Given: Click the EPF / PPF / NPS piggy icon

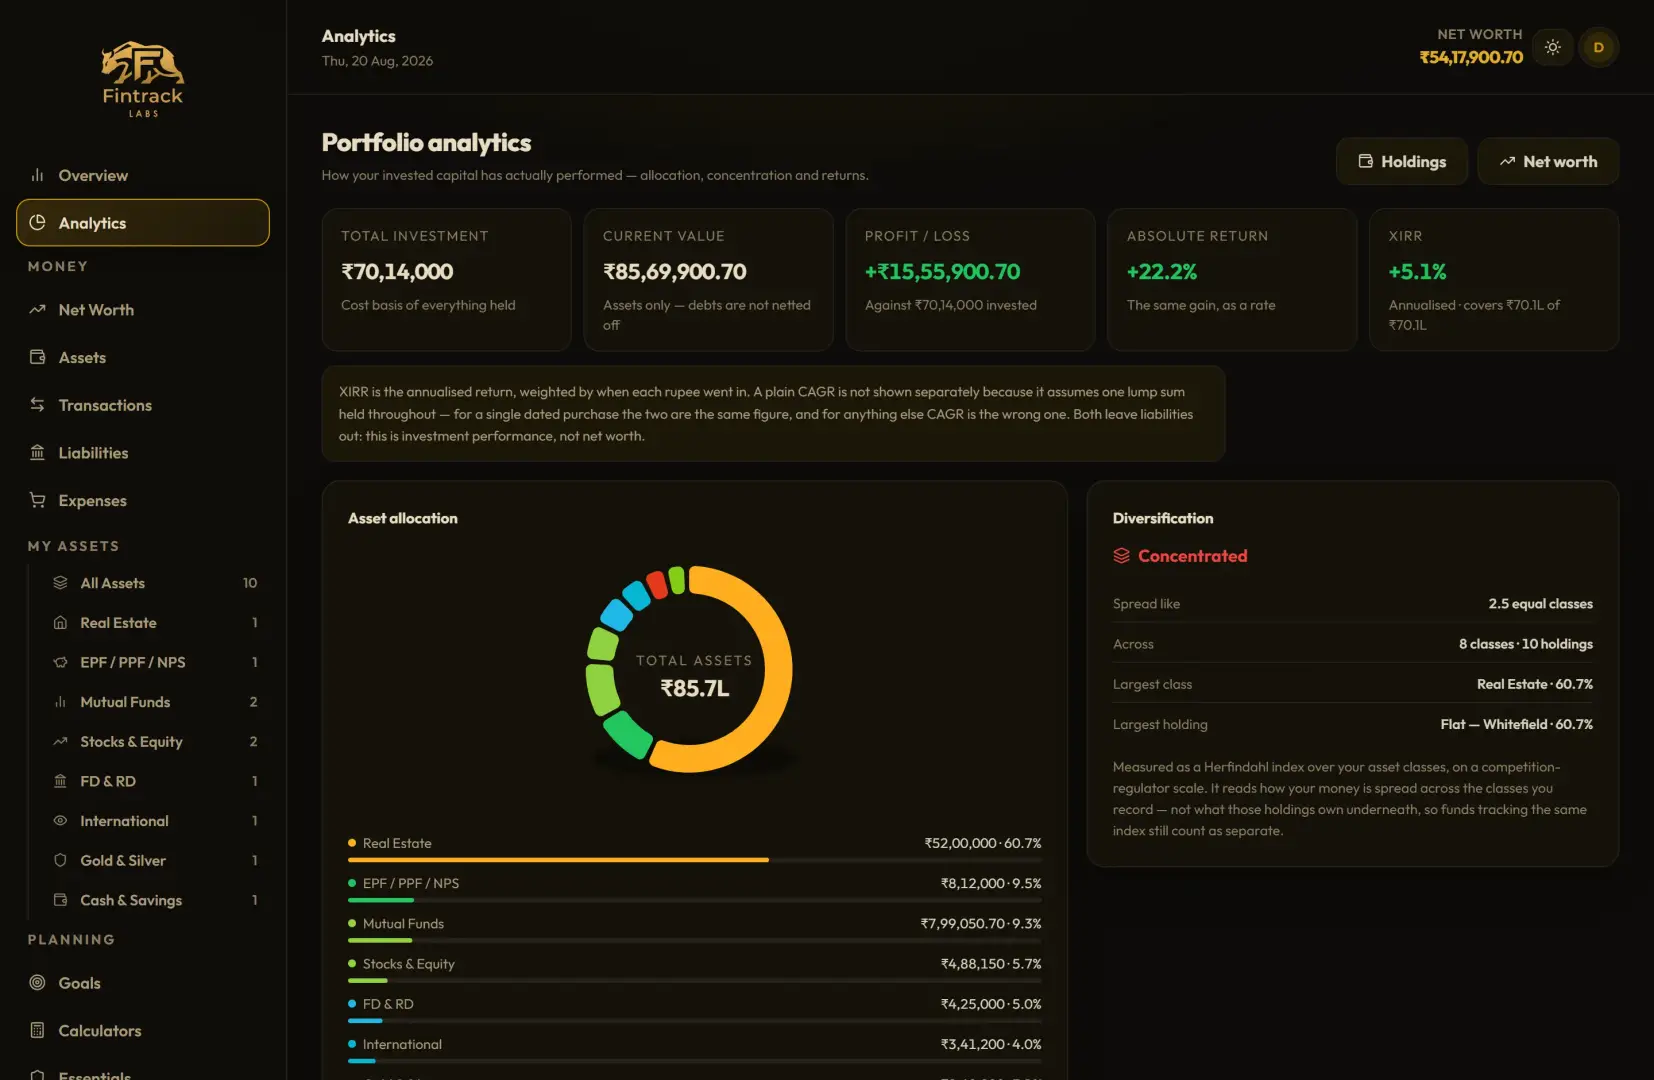Looking at the screenshot, I should pos(60,662).
